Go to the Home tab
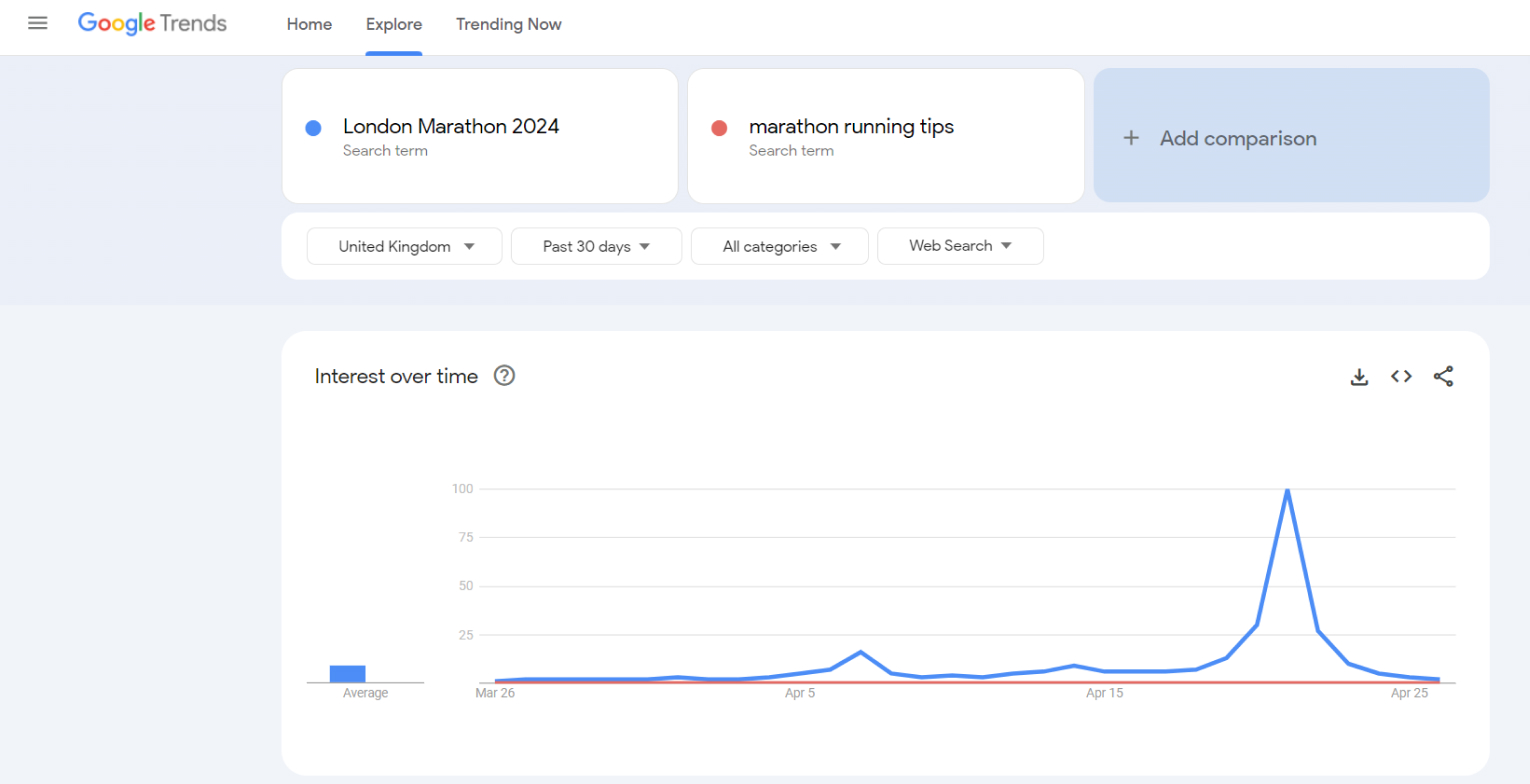1530x784 pixels. [x=309, y=24]
